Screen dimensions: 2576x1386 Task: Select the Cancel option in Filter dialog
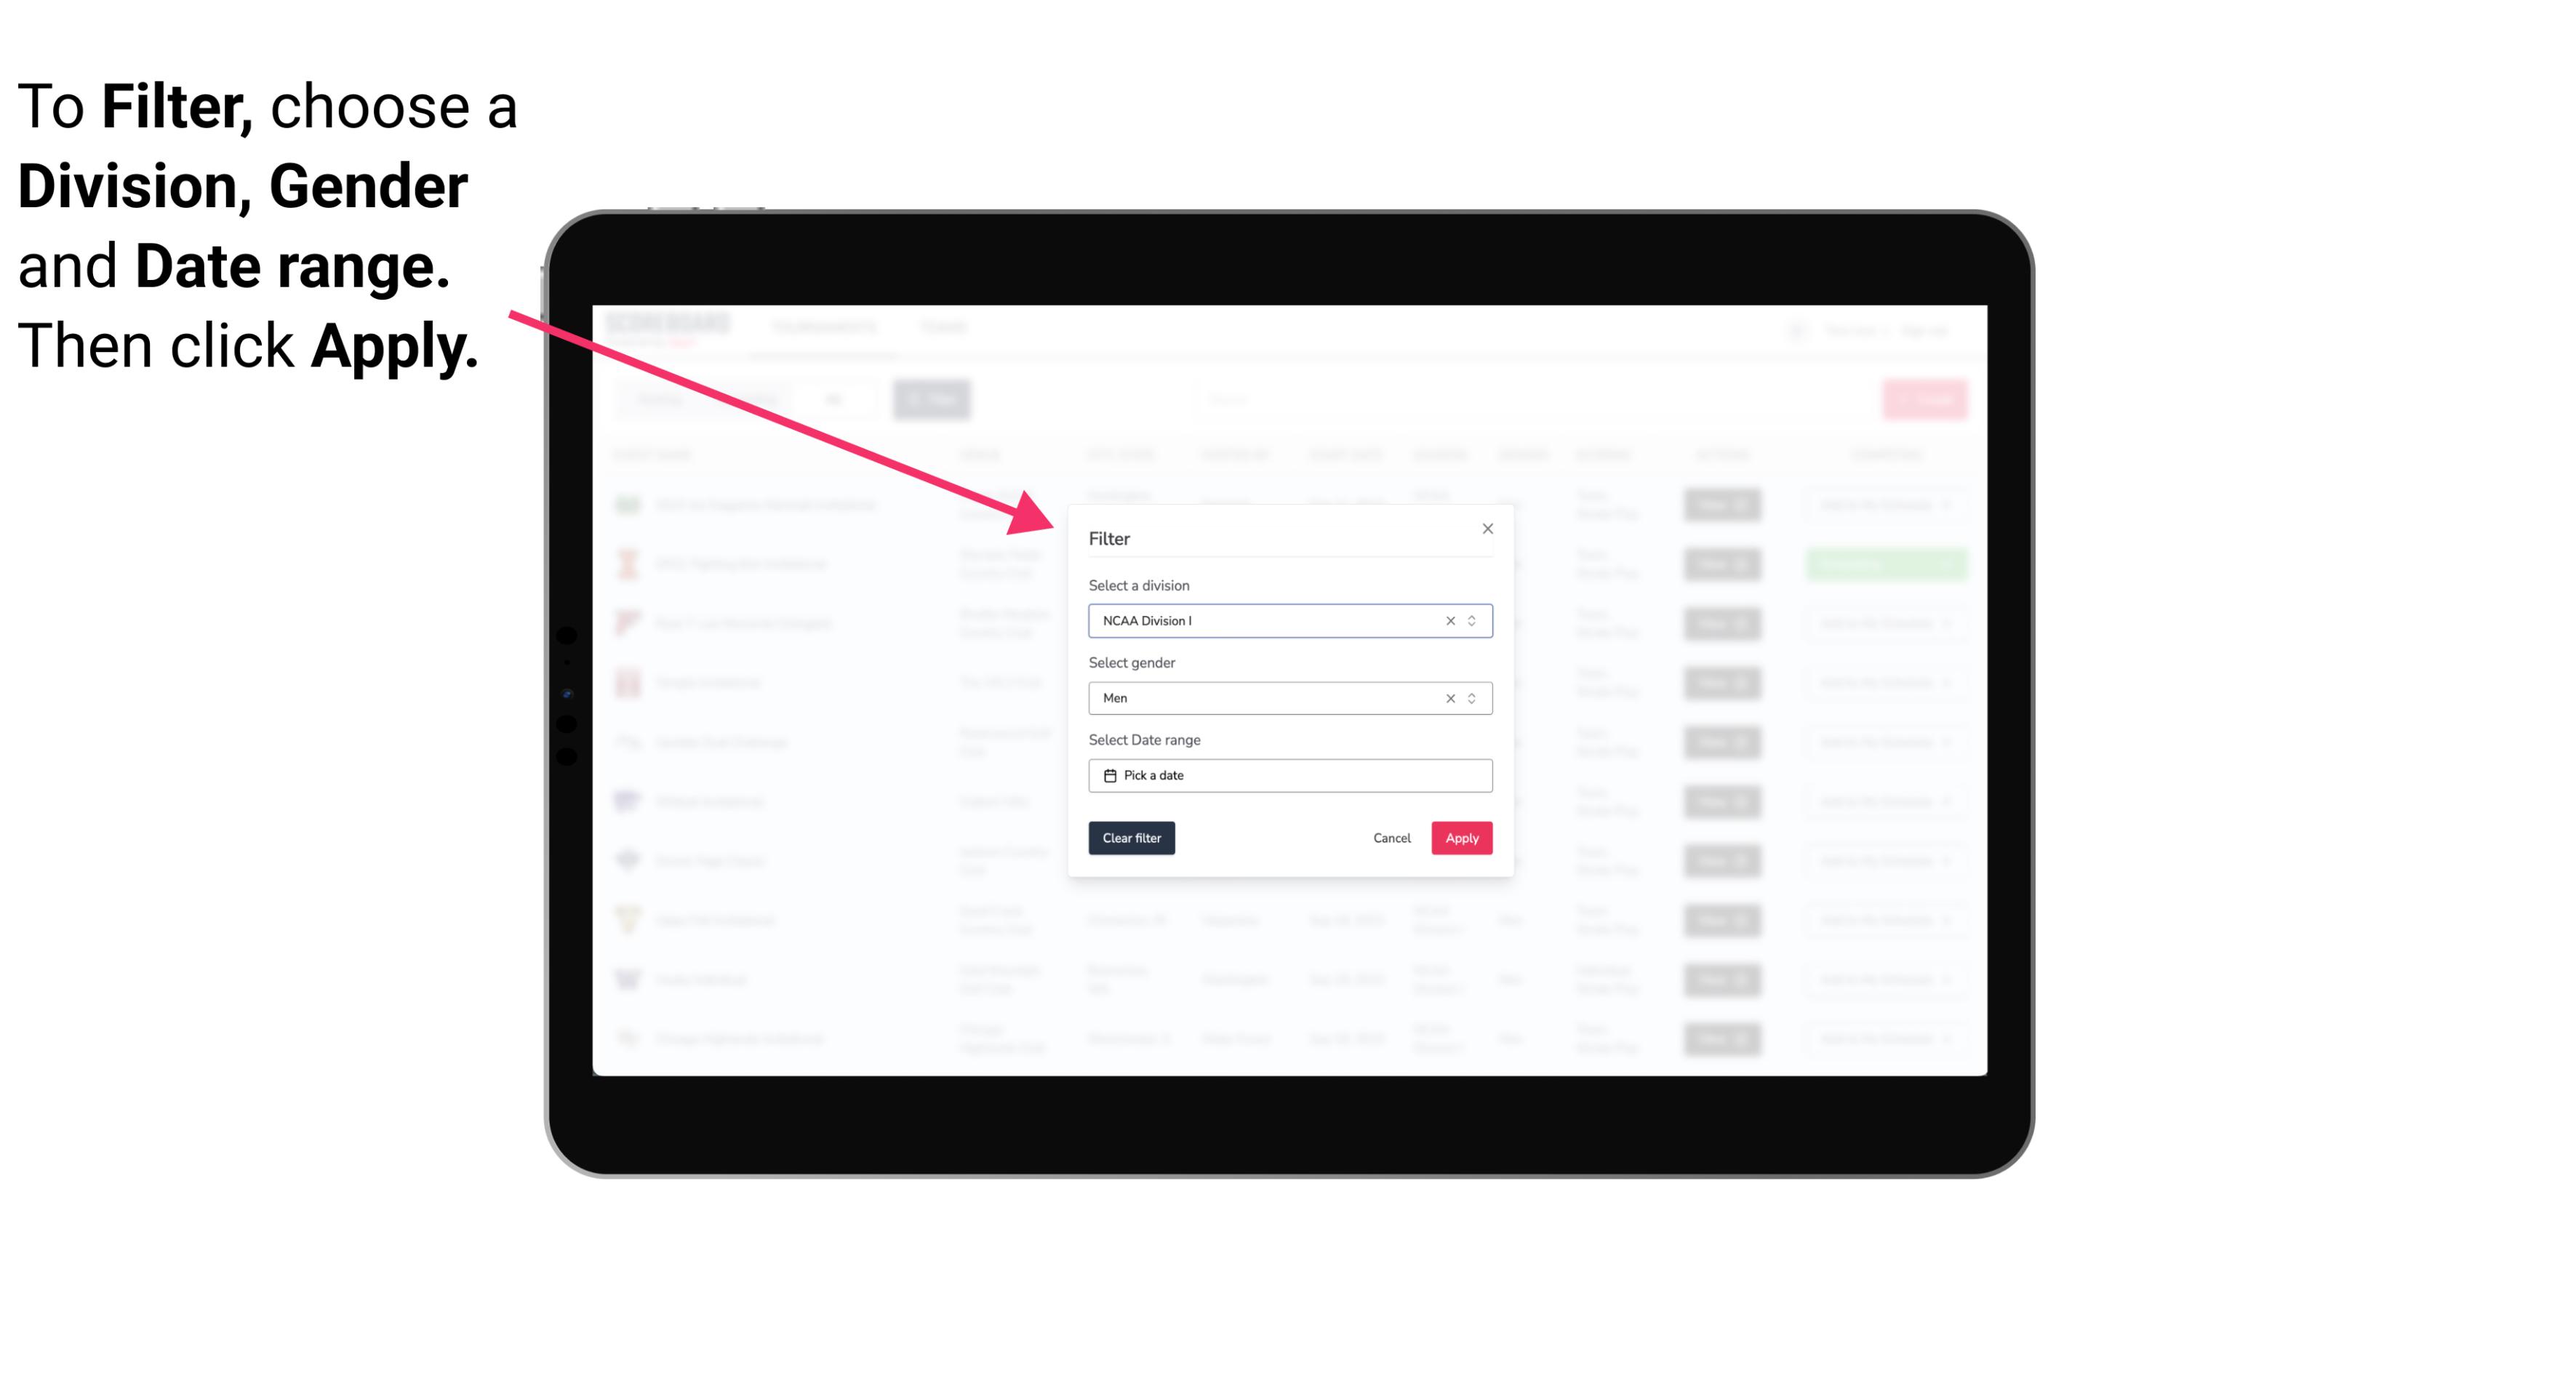[1393, 838]
